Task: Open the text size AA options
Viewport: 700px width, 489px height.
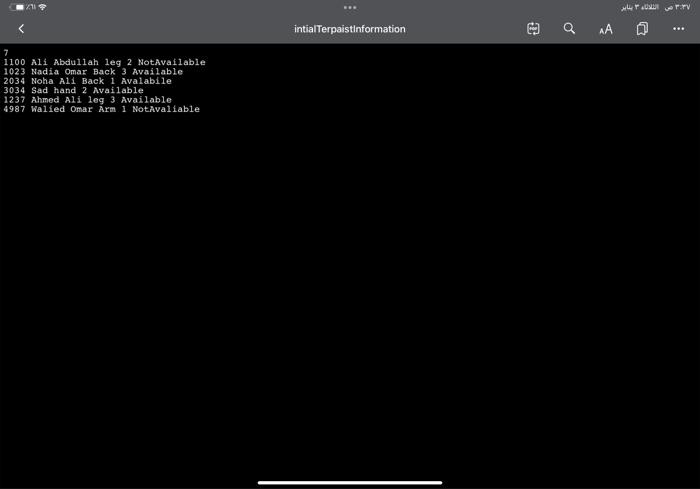Action: pyautogui.click(x=606, y=29)
